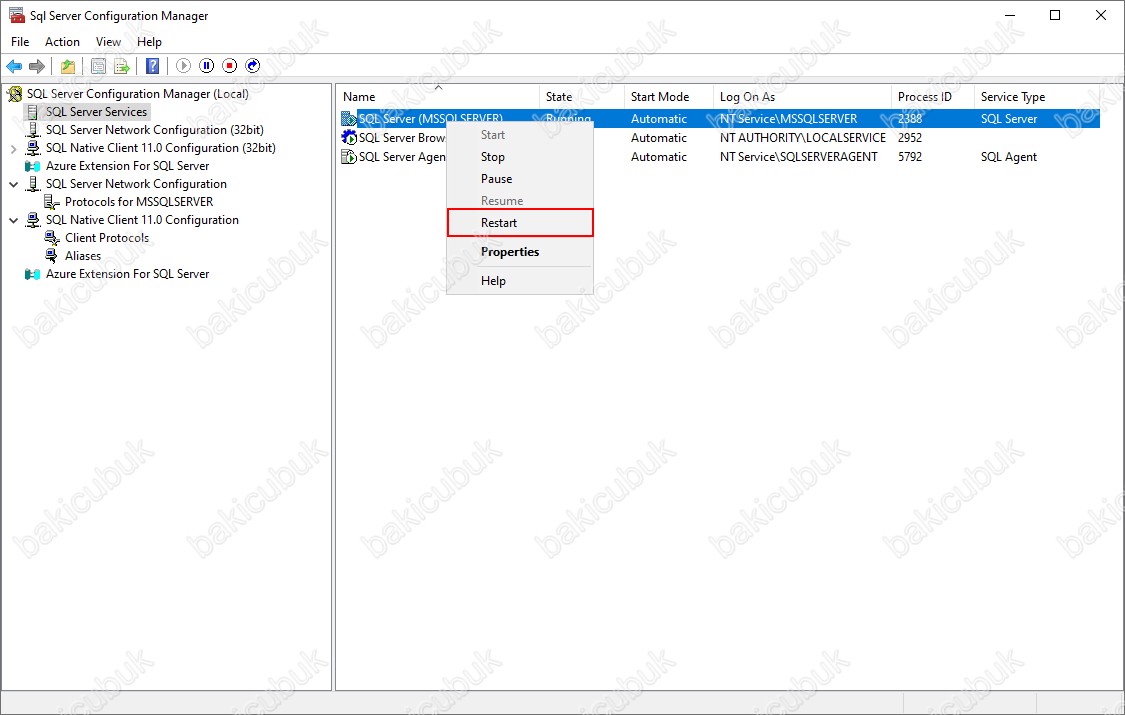Image resolution: width=1125 pixels, height=715 pixels.
Task: Click the Restart Service toolbar icon
Action: (x=253, y=66)
